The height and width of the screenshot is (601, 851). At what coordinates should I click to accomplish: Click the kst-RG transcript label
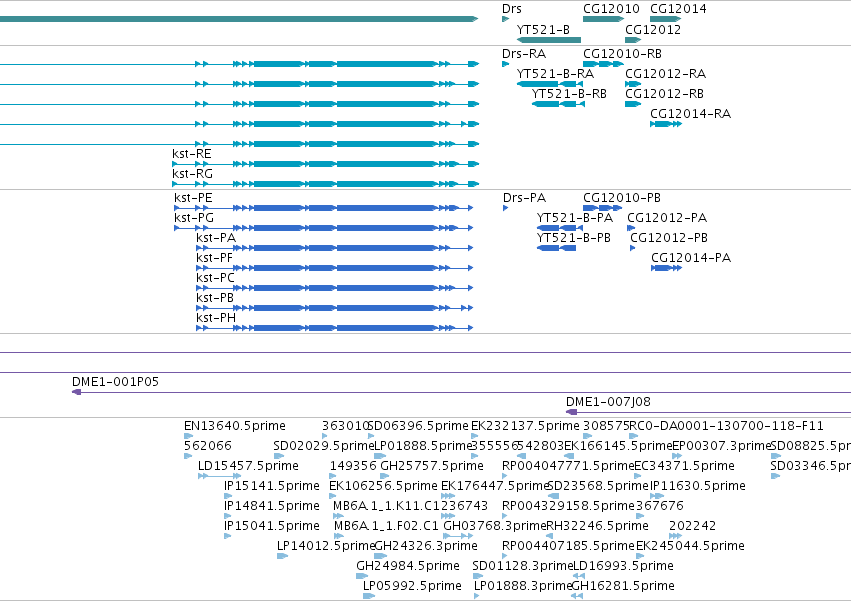click(192, 174)
